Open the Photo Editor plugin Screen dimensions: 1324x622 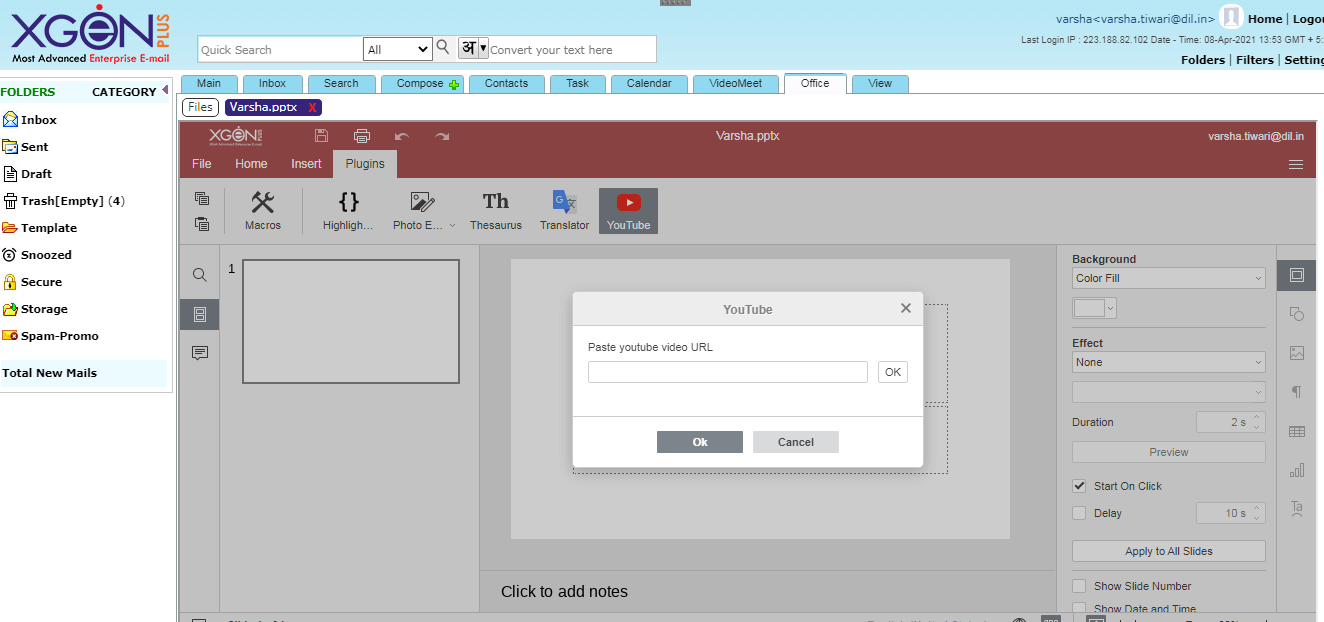(x=418, y=211)
